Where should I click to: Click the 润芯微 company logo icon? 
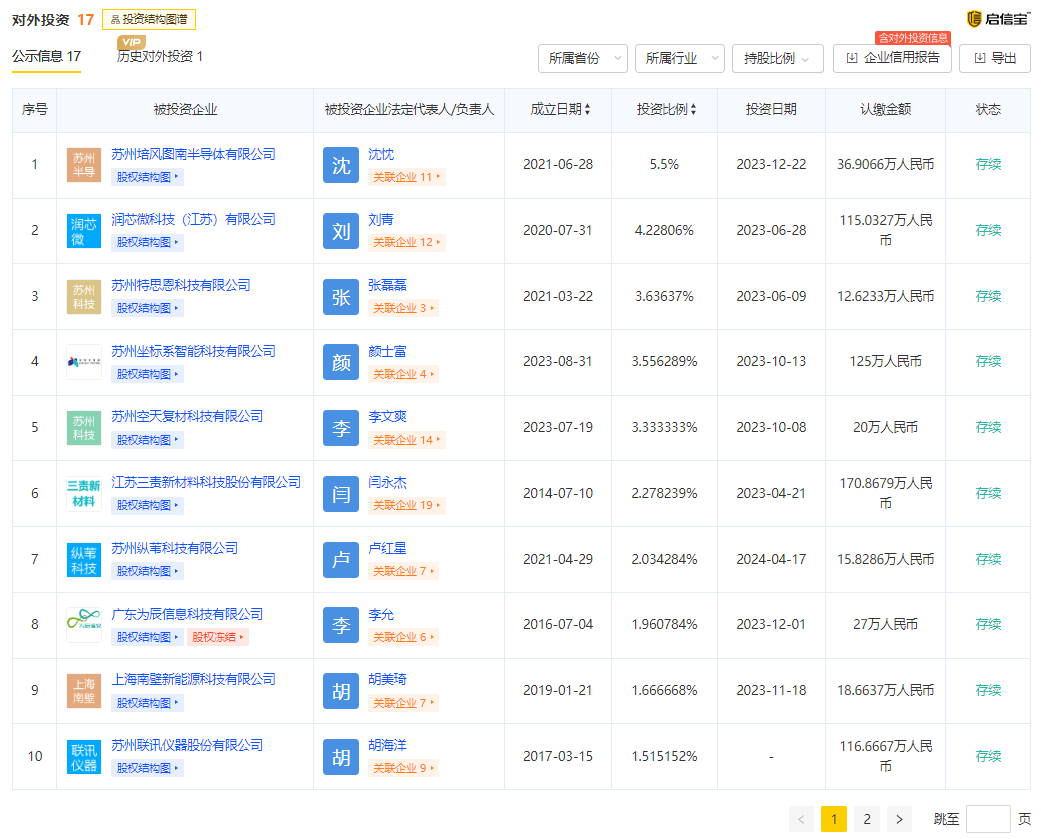coord(84,231)
